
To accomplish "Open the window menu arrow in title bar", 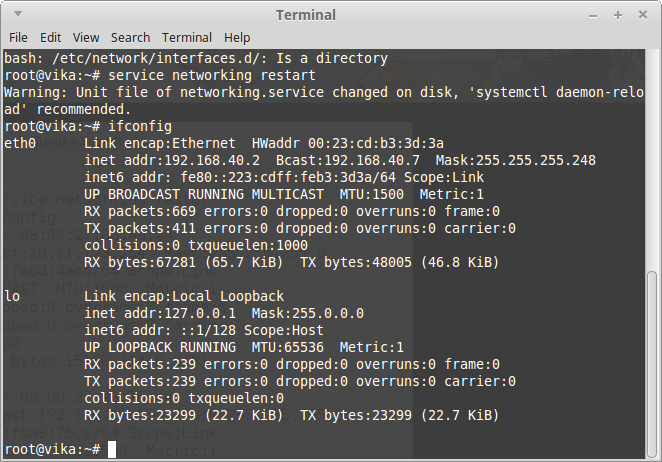I will coord(14,15).
